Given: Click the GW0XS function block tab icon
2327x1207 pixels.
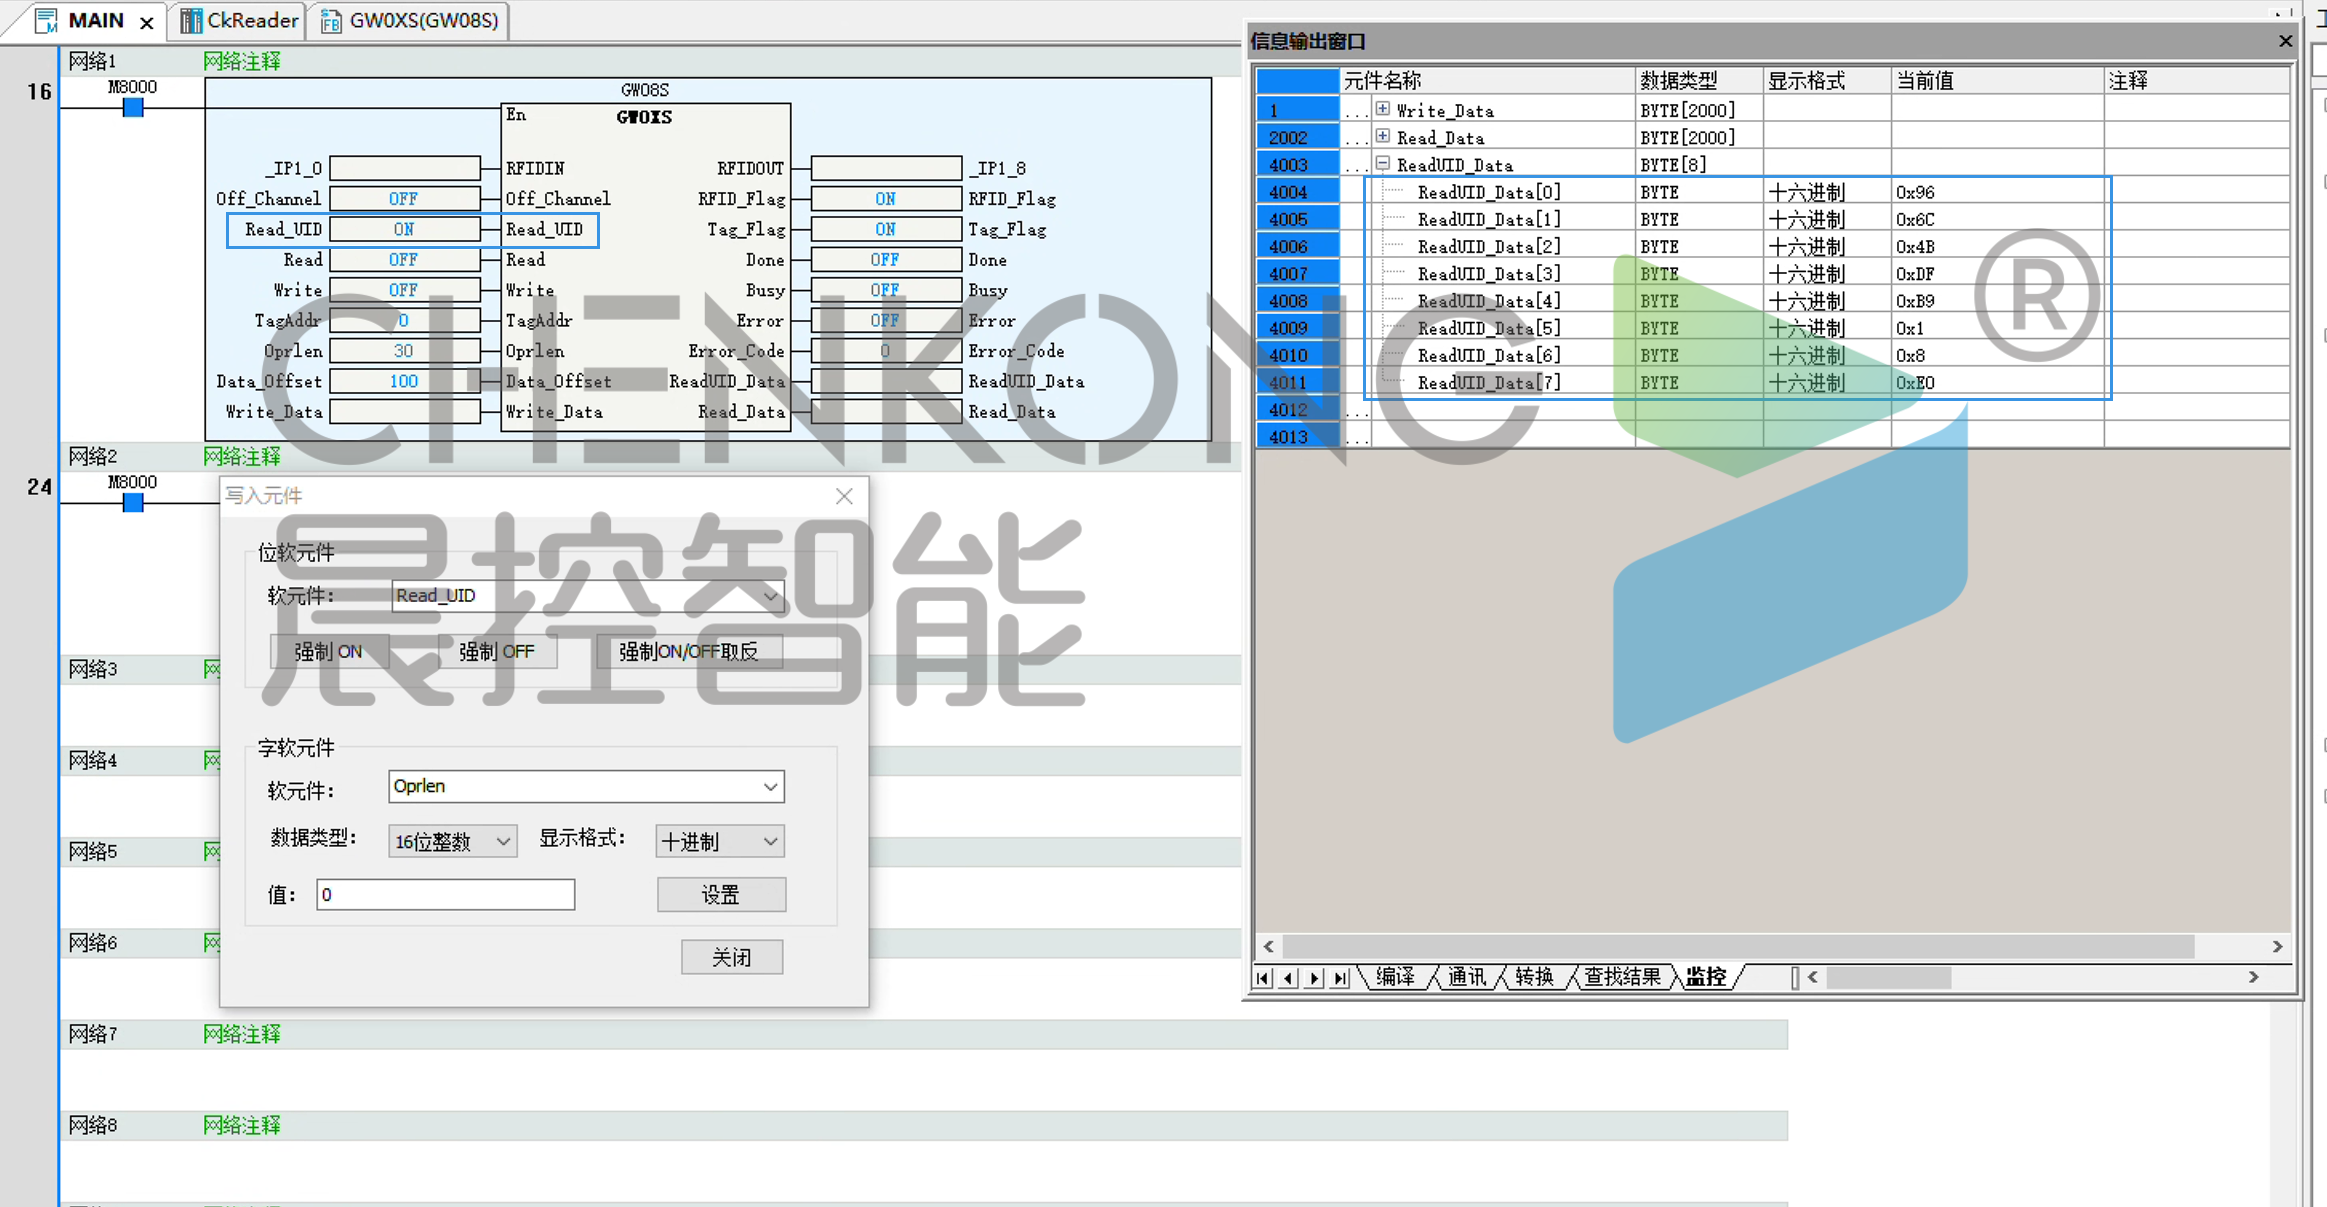Looking at the screenshot, I should point(331,21).
